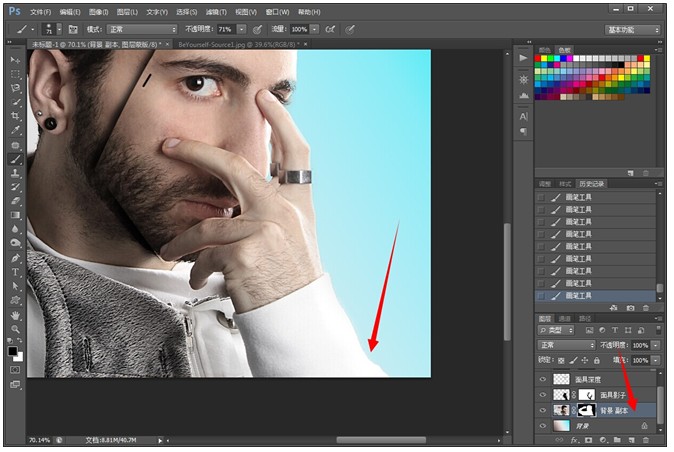Add a layer mask
This screenshot has width=674, height=452.
[588, 440]
